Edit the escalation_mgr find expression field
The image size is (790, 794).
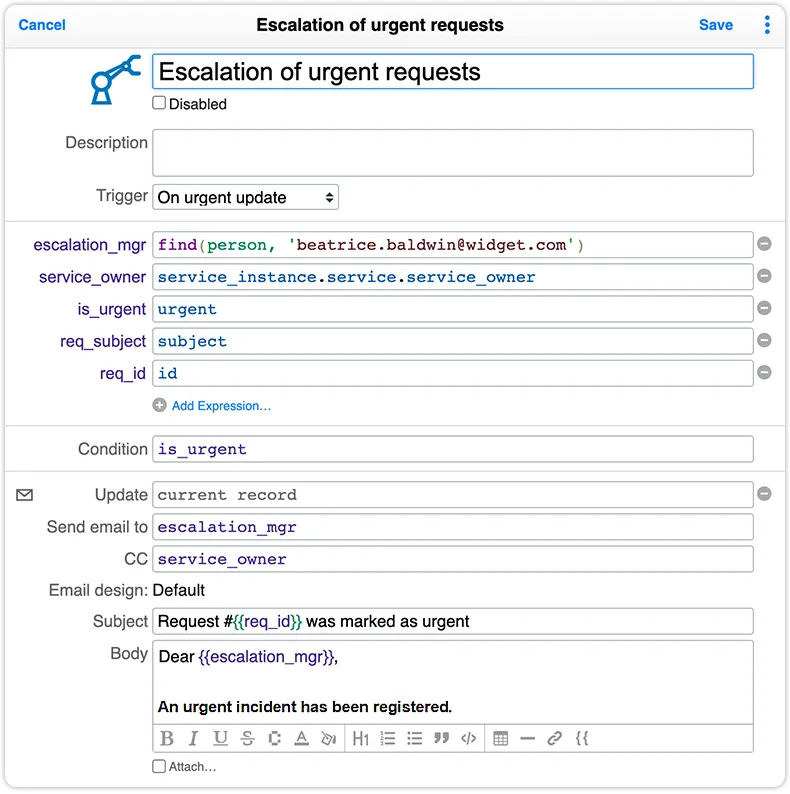tap(453, 245)
